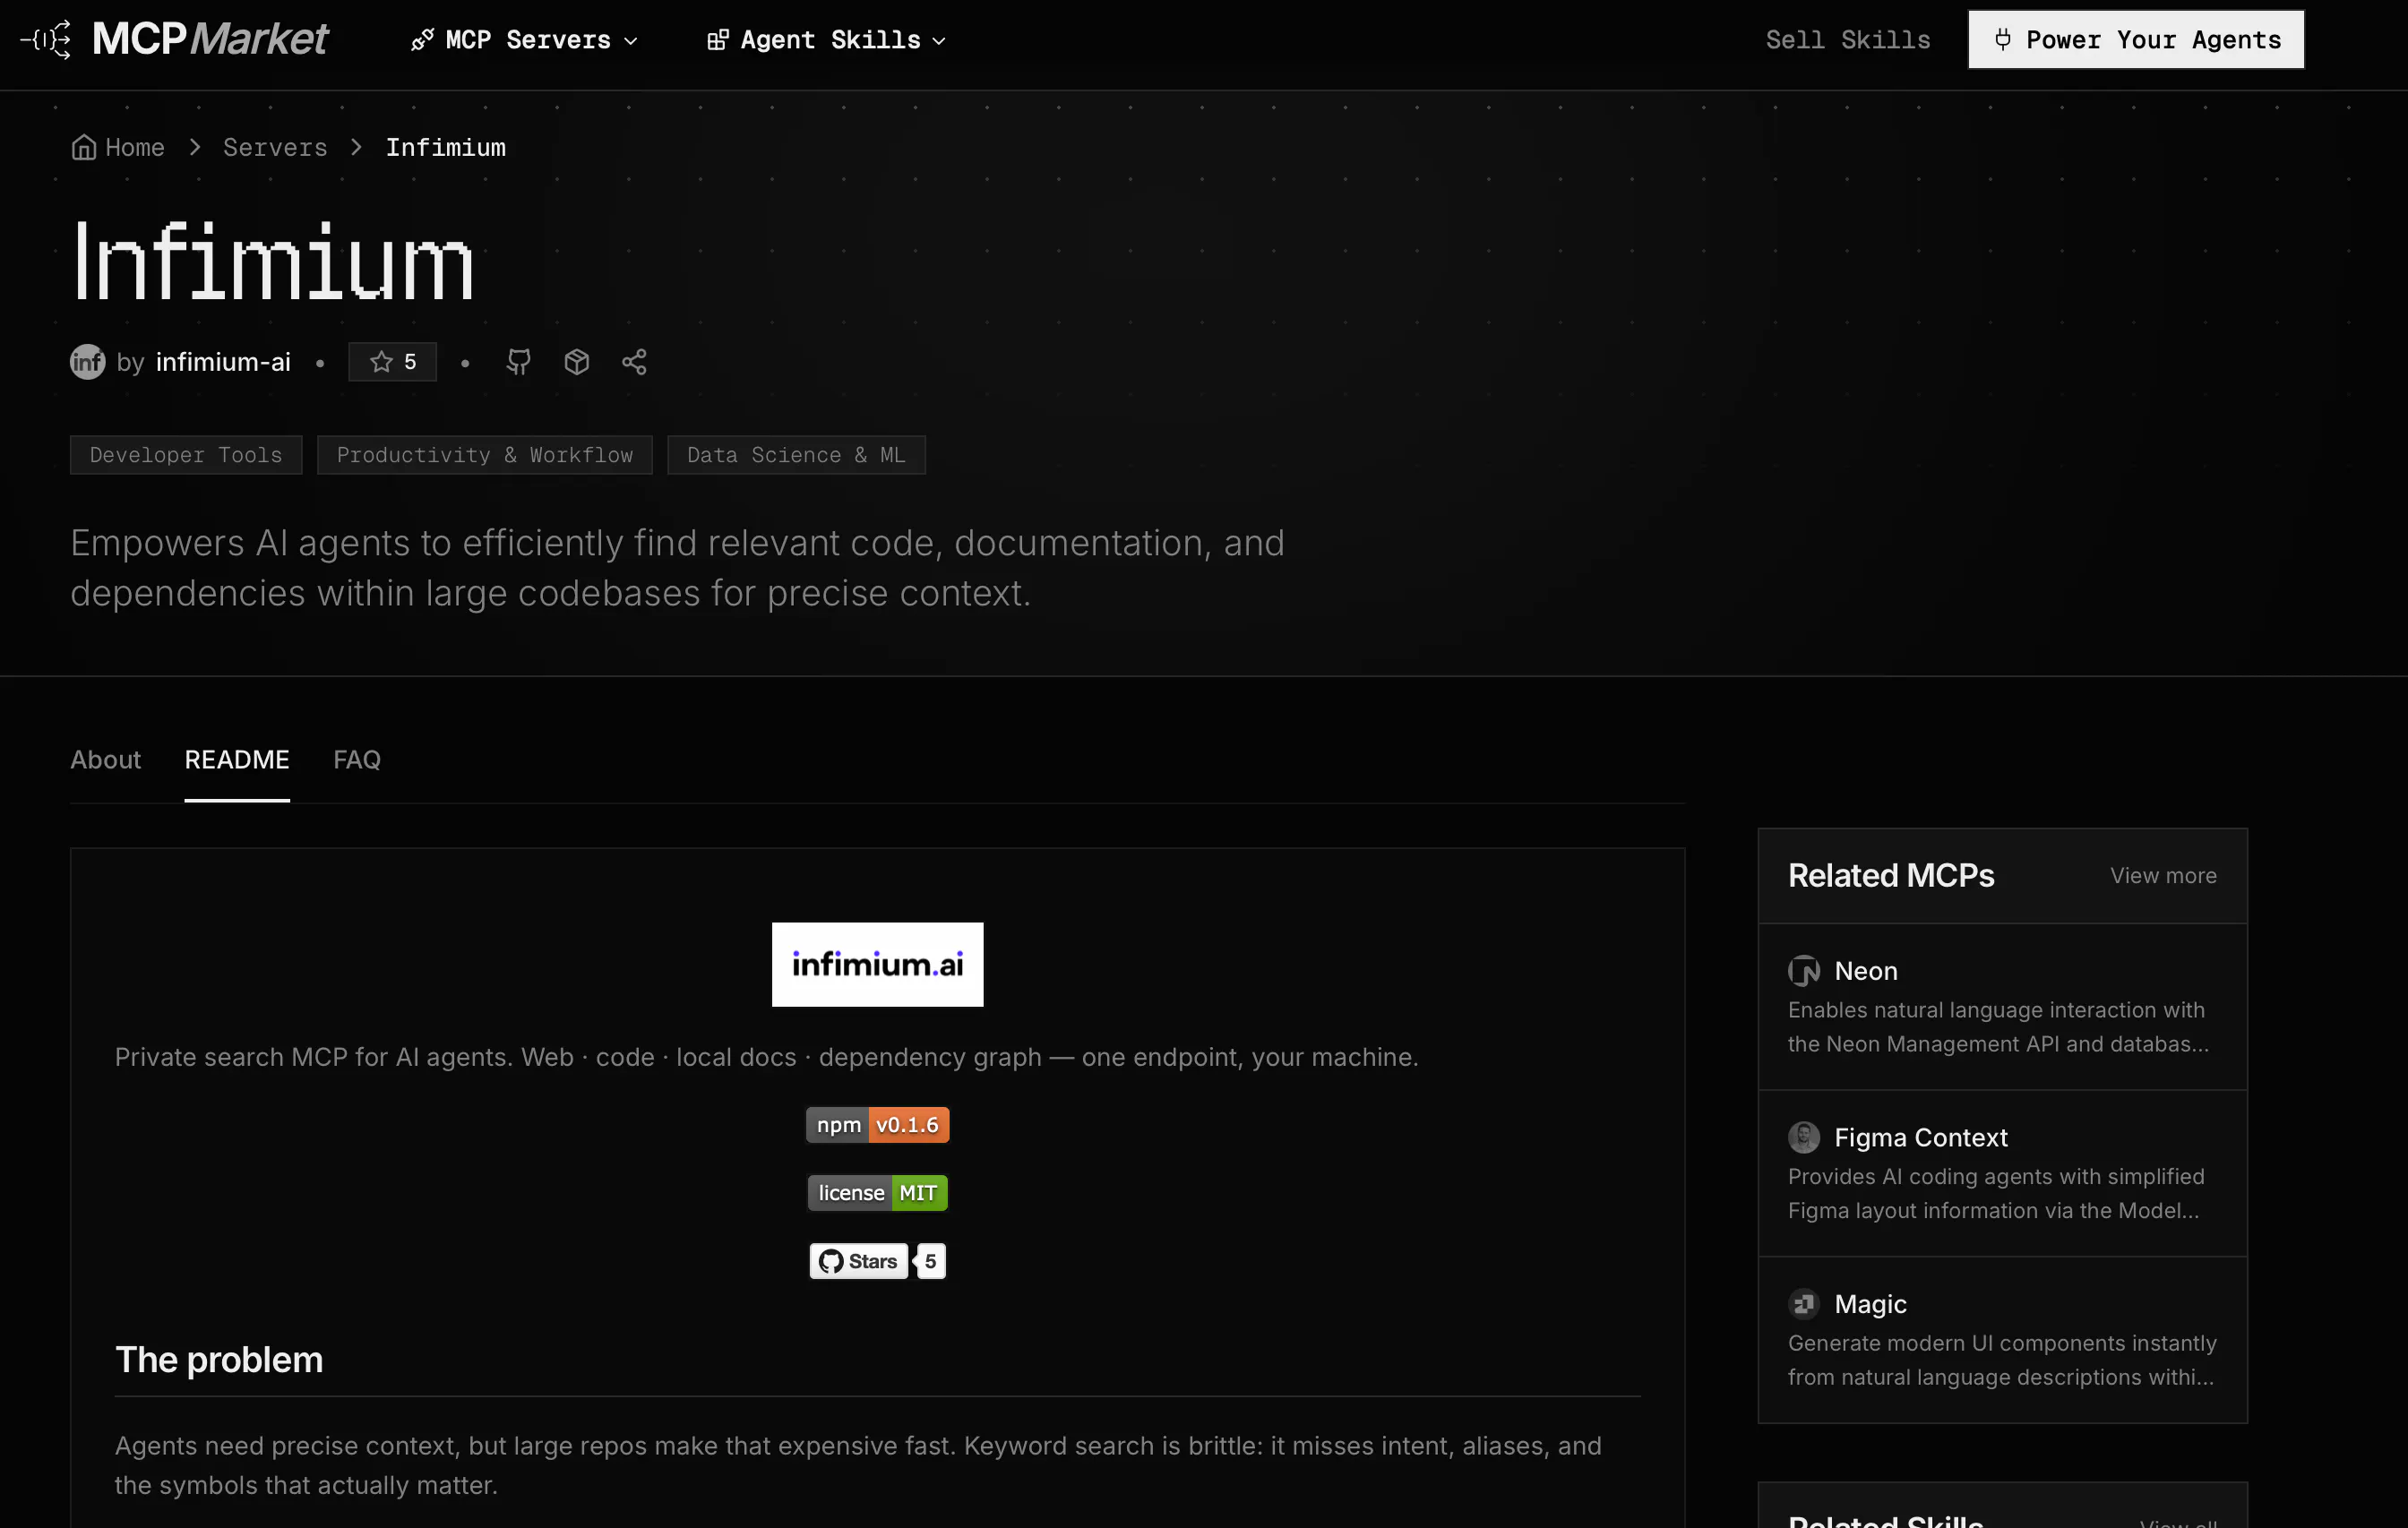Viewport: 2408px width, 1528px height.
Task: Click the Neon logo icon
Action: click(x=1804, y=971)
